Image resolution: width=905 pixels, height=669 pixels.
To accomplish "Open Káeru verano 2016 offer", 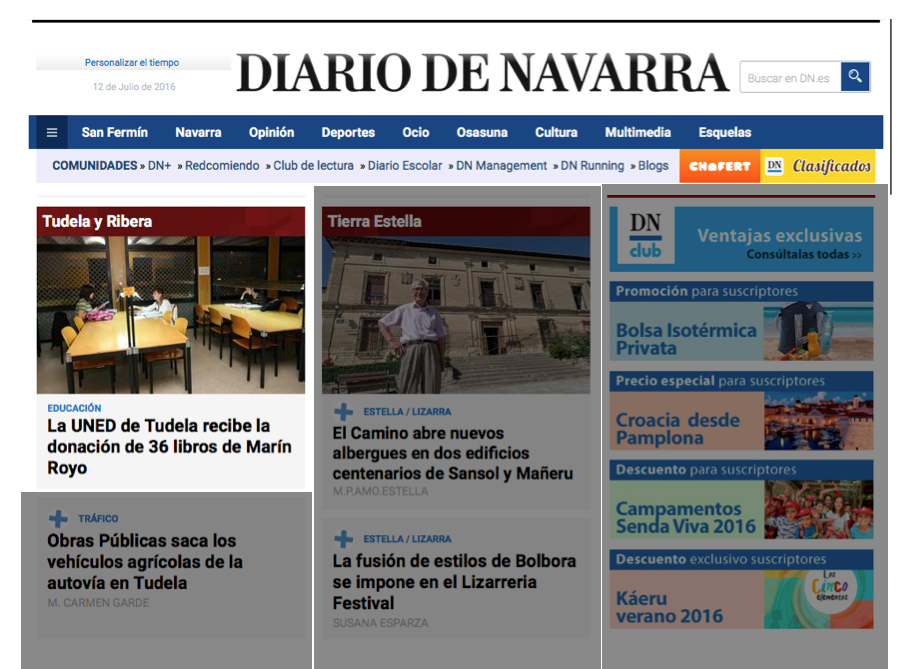I will point(670,607).
